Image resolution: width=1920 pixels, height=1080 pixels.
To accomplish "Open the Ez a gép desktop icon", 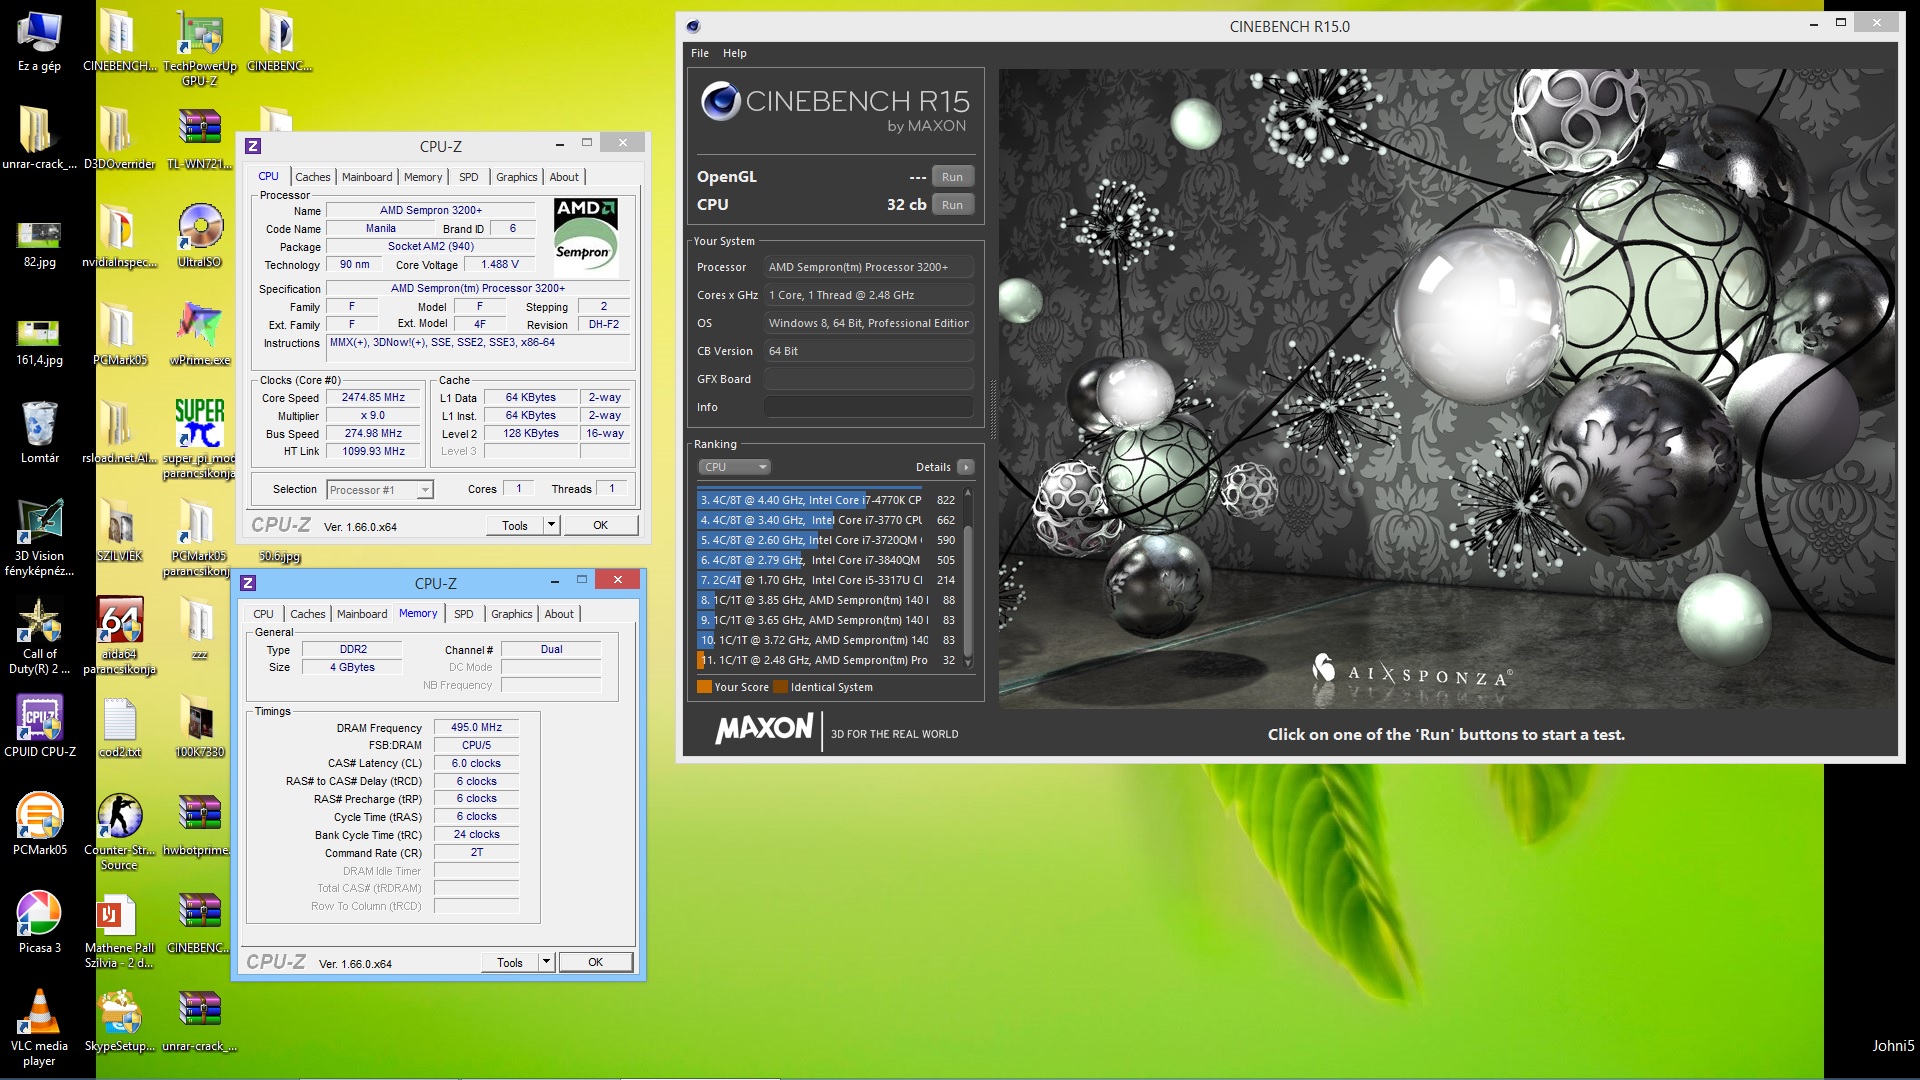I will [39, 40].
